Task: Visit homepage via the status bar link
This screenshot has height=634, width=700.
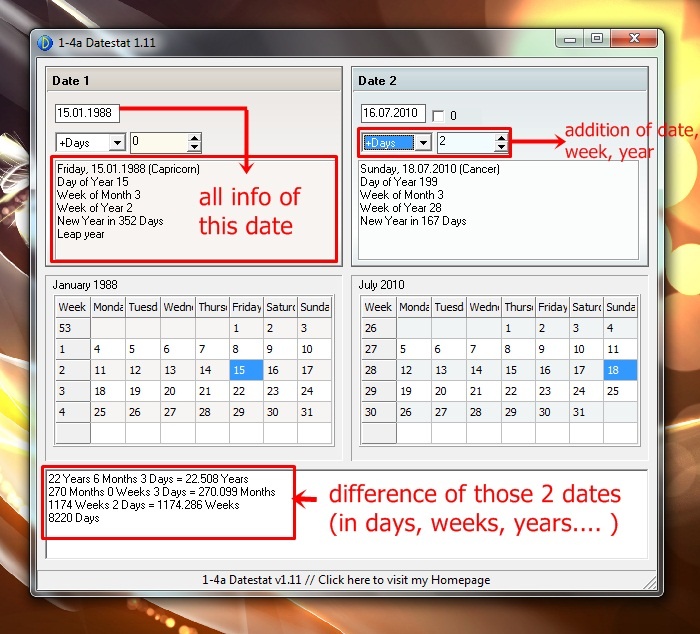Action: 346,580
